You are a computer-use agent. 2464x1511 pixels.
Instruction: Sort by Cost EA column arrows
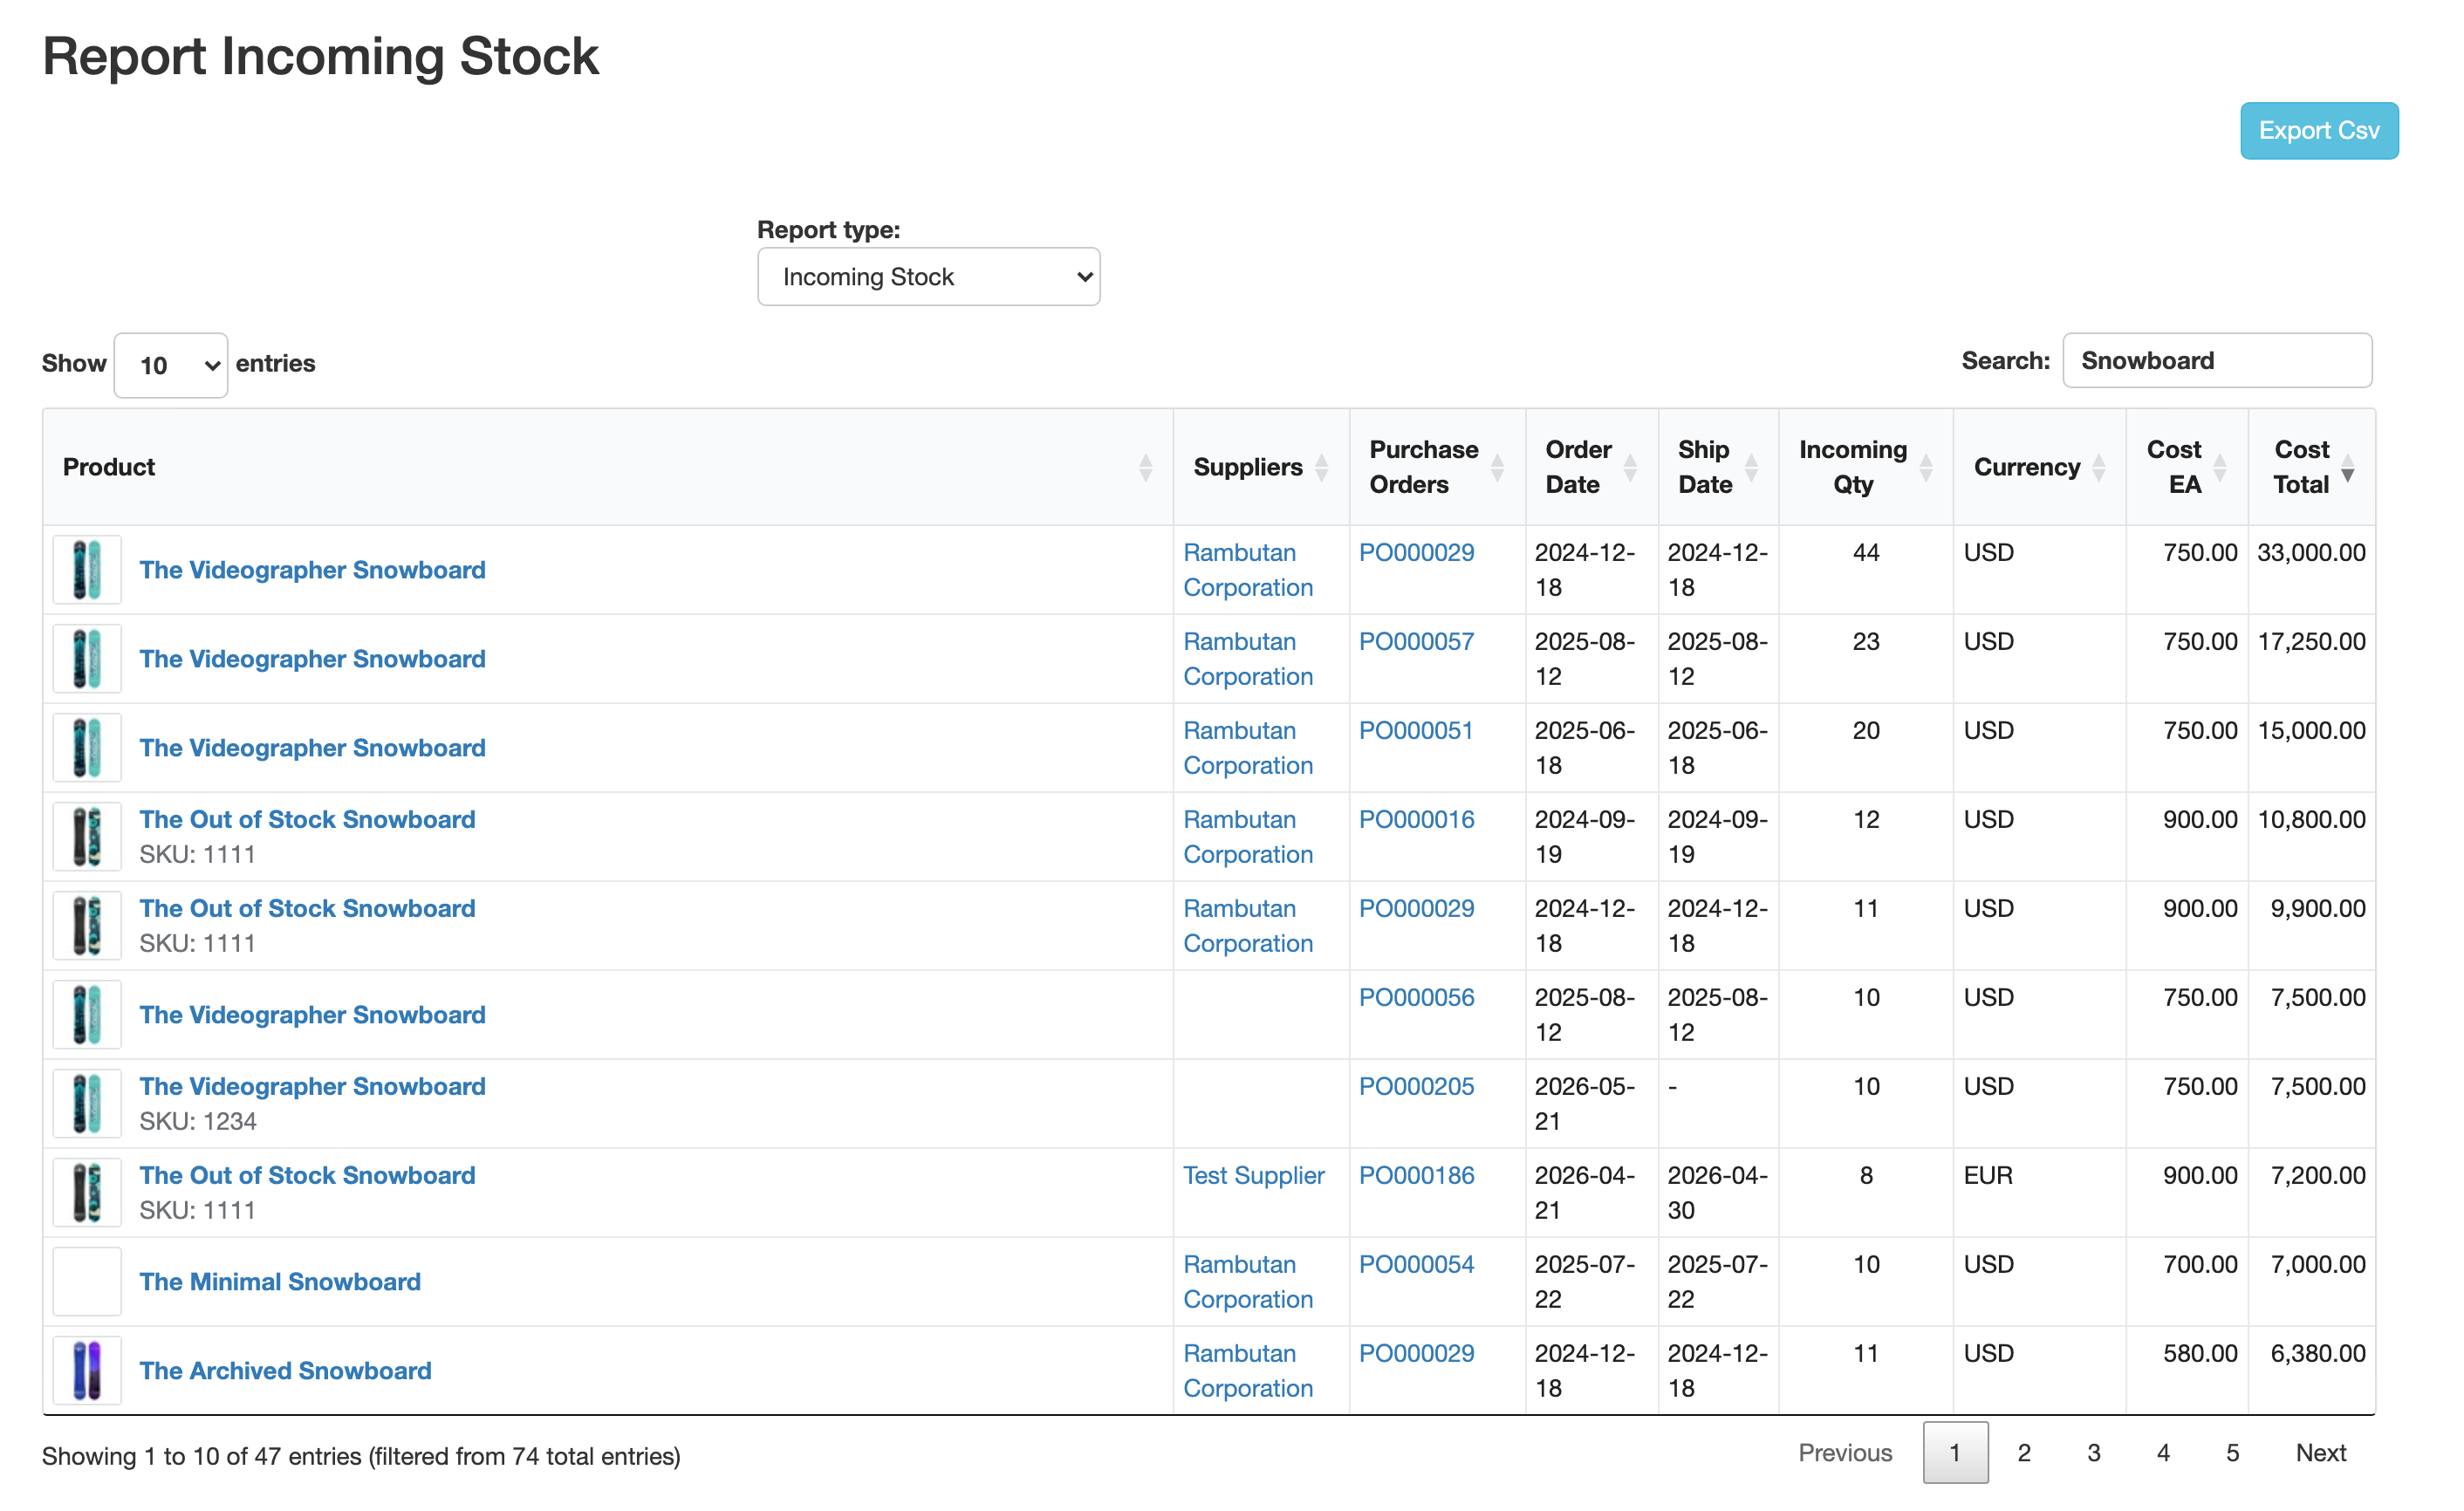coord(2220,467)
